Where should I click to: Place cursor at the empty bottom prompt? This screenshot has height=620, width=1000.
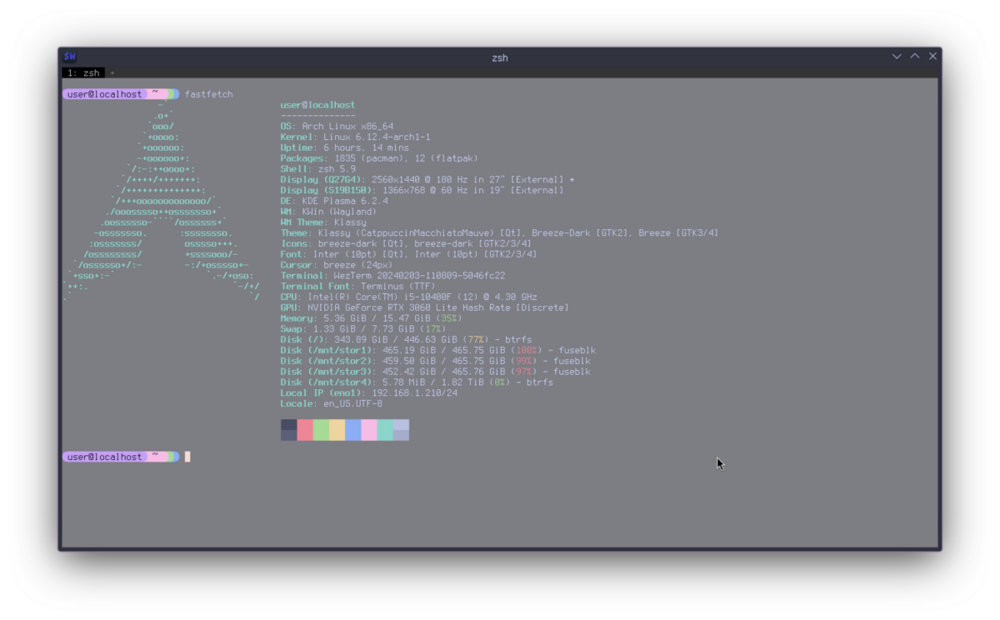(x=188, y=457)
